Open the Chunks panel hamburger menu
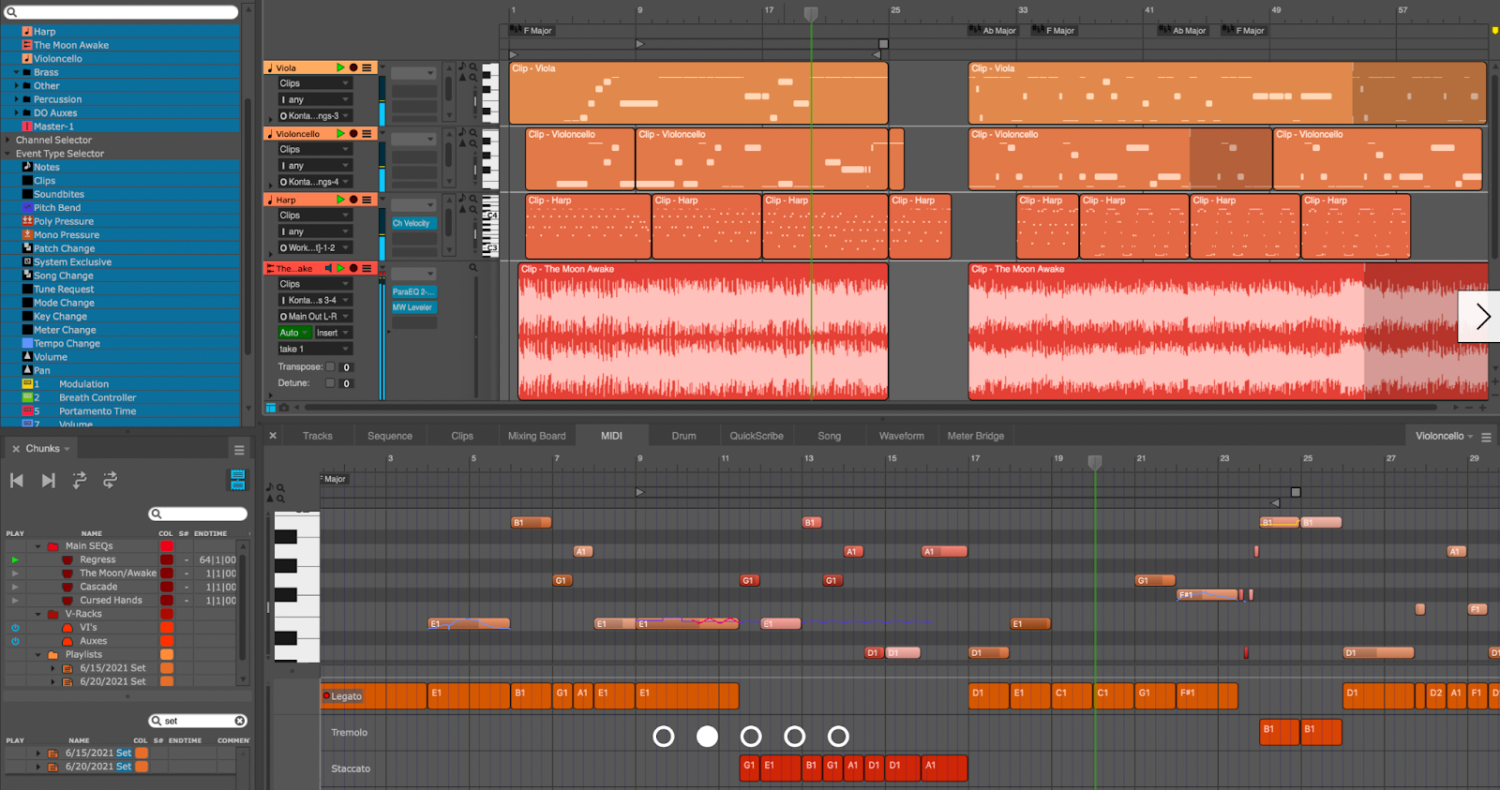 click(239, 449)
